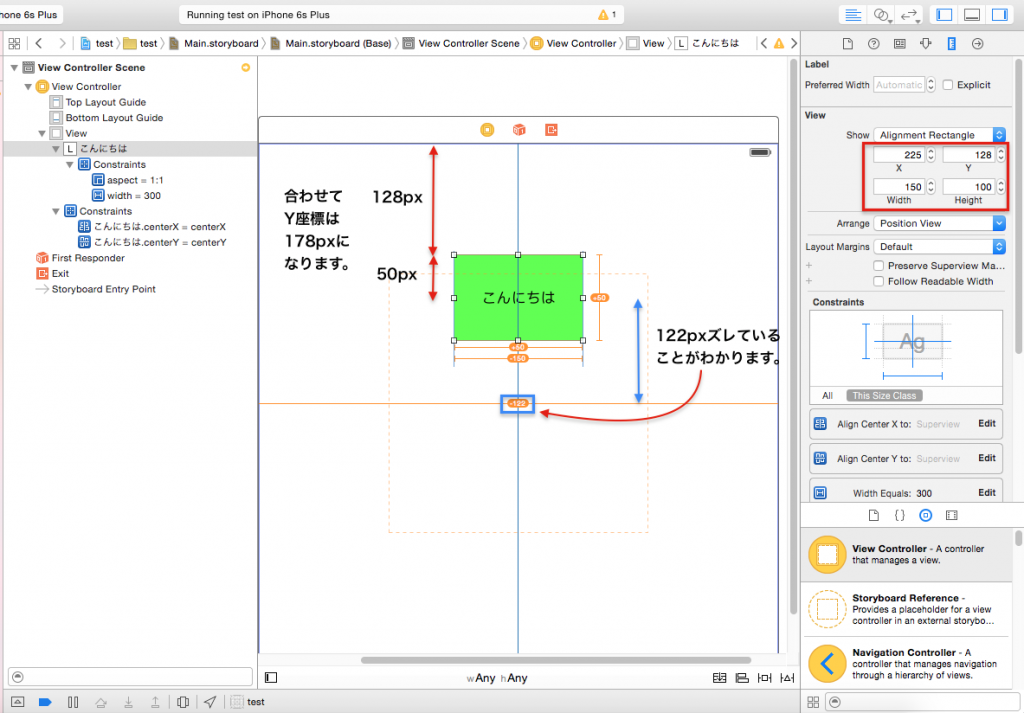Image resolution: width=1024 pixels, height=713 pixels.
Task: Select This Size Class constraints tab
Action: (883, 396)
